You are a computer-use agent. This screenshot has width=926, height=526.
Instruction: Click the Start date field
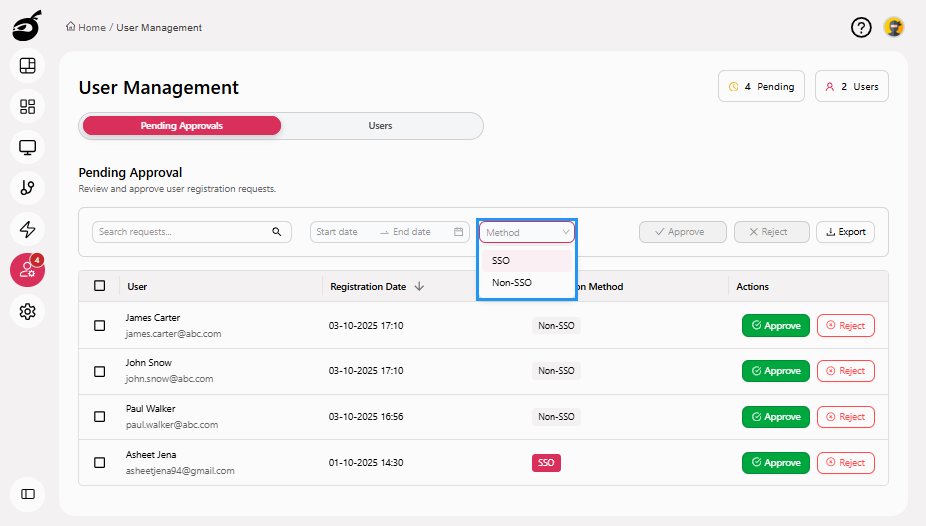tap(343, 231)
